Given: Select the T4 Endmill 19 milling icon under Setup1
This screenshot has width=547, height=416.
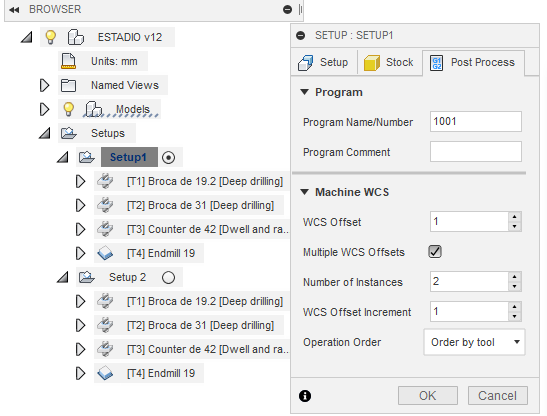Looking at the screenshot, I should tap(105, 253).
